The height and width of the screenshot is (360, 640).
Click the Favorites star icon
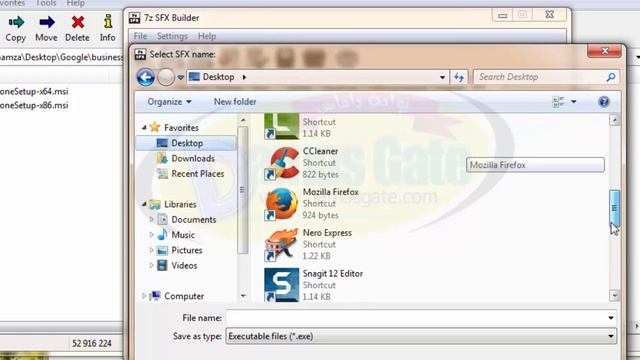coord(155,127)
